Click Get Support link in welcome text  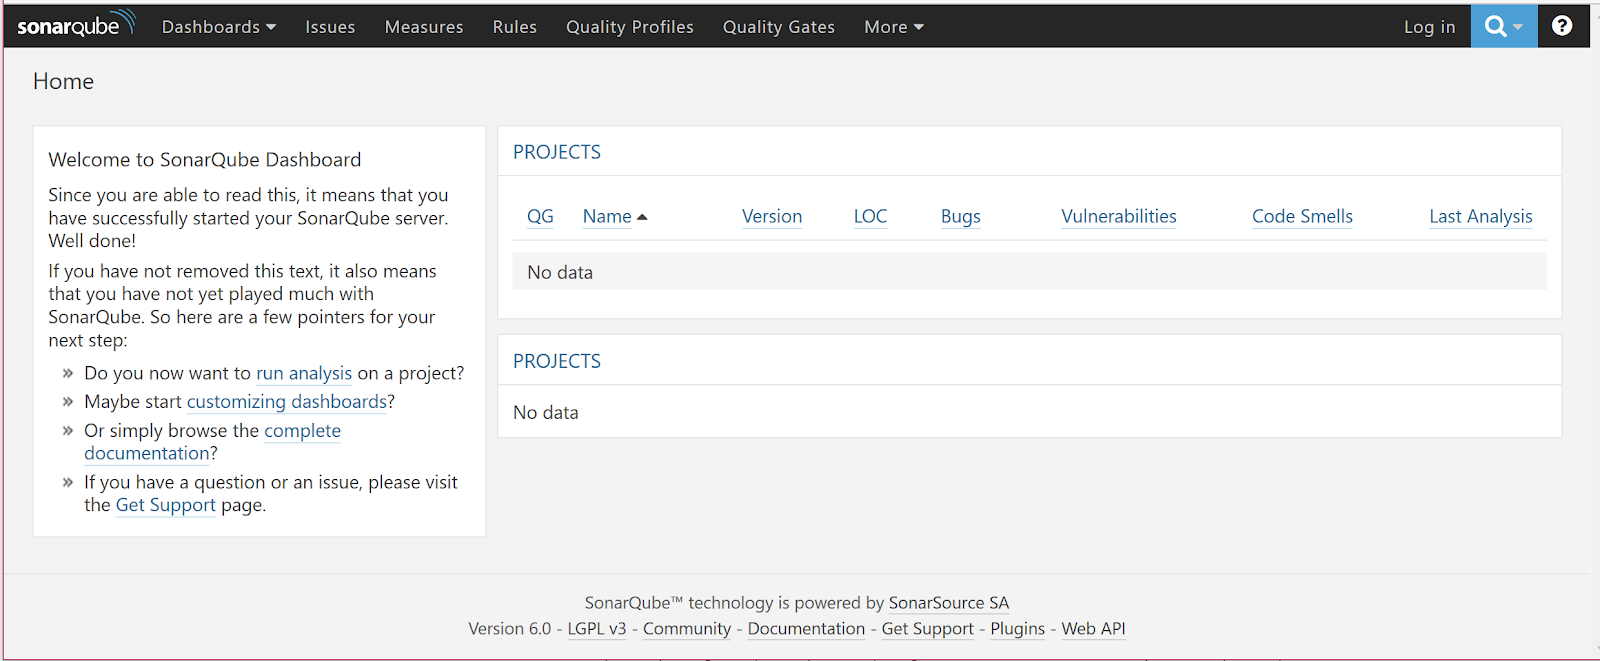166,505
